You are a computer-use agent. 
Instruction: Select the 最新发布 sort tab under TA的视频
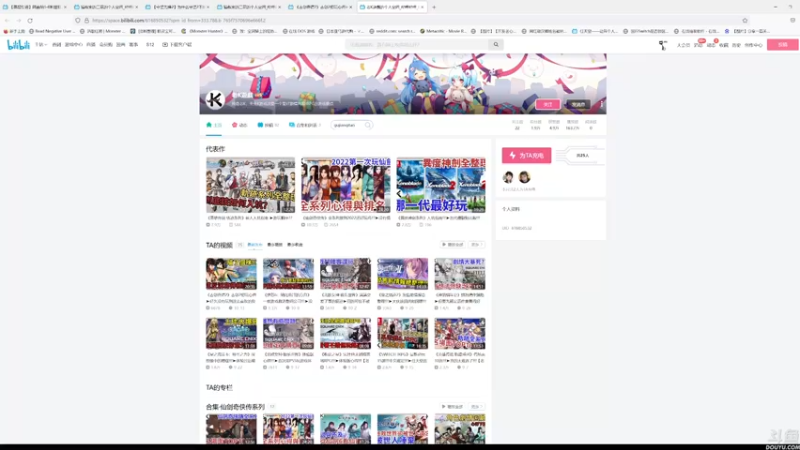click(x=255, y=245)
